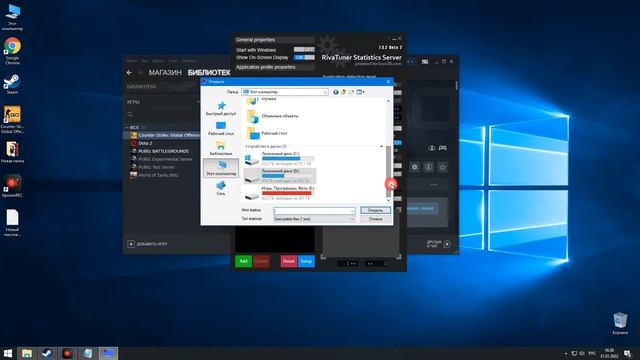
Task: Click the Открыть button
Action: click(376, 210)
